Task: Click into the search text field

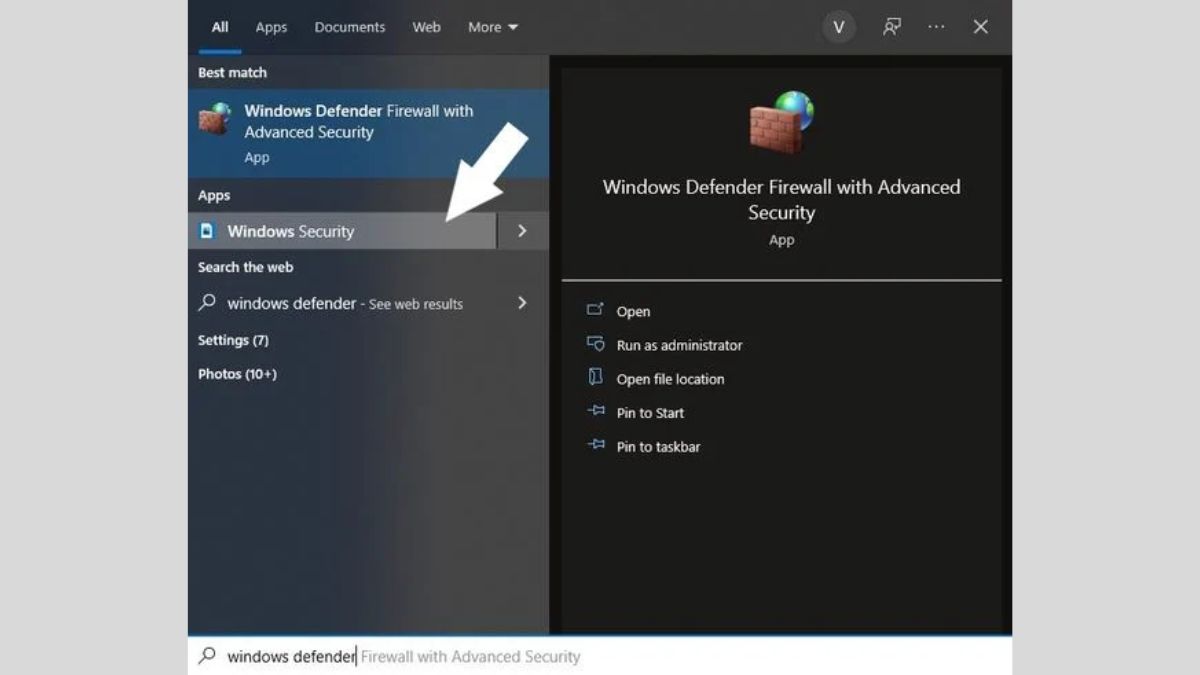Action: [x=600, y=656]
